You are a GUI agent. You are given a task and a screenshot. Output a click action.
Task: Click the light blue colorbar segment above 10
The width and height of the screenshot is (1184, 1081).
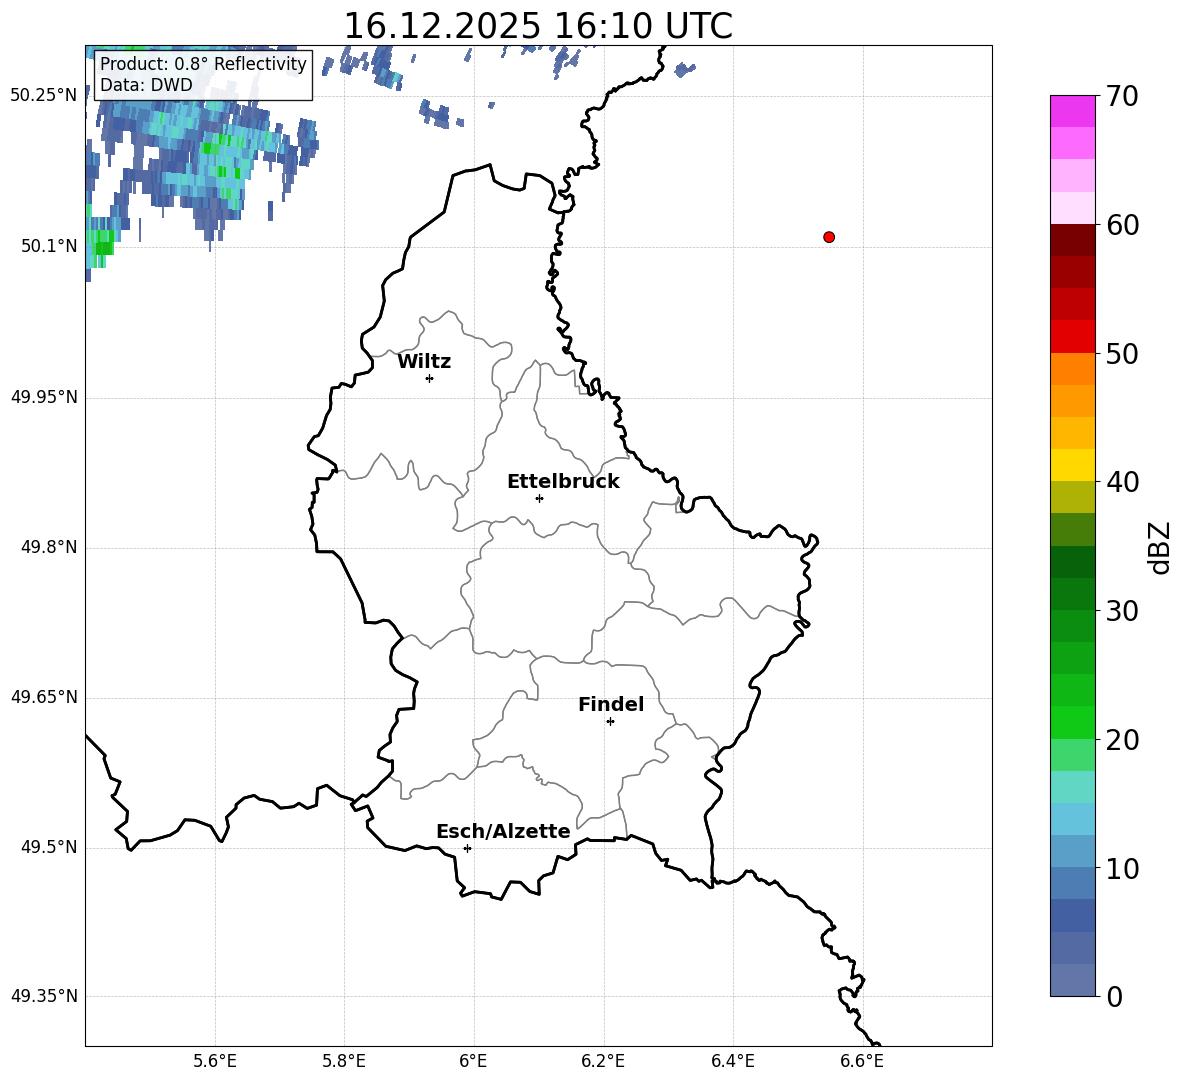[x=1072, y=852]
